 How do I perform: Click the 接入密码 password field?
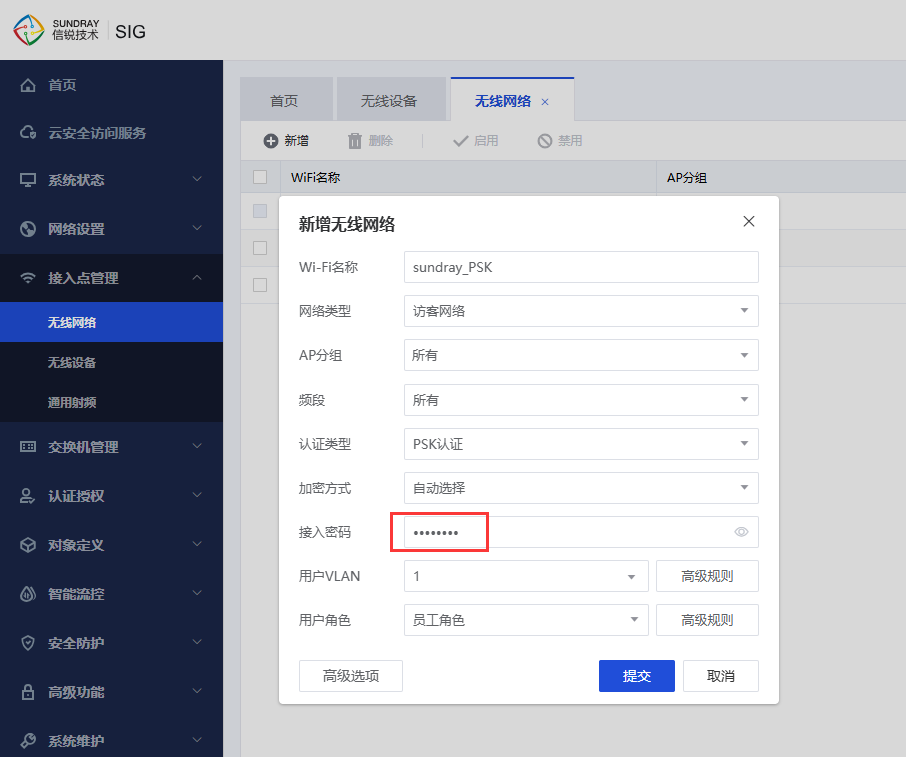click(x=581, y=532)
